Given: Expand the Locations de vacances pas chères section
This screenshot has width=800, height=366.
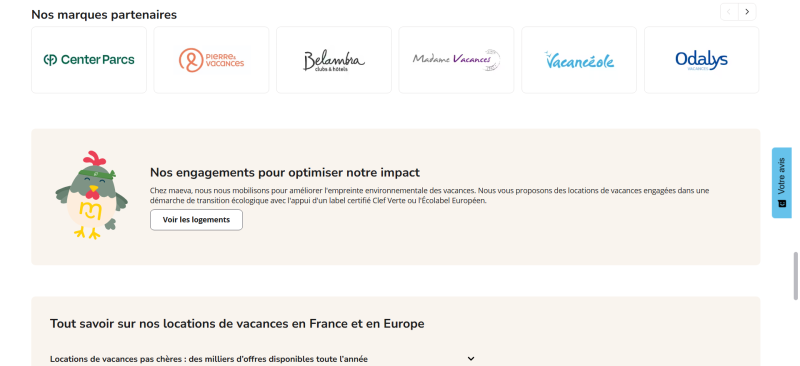Looking at the screenshot, I should (263, 359).
